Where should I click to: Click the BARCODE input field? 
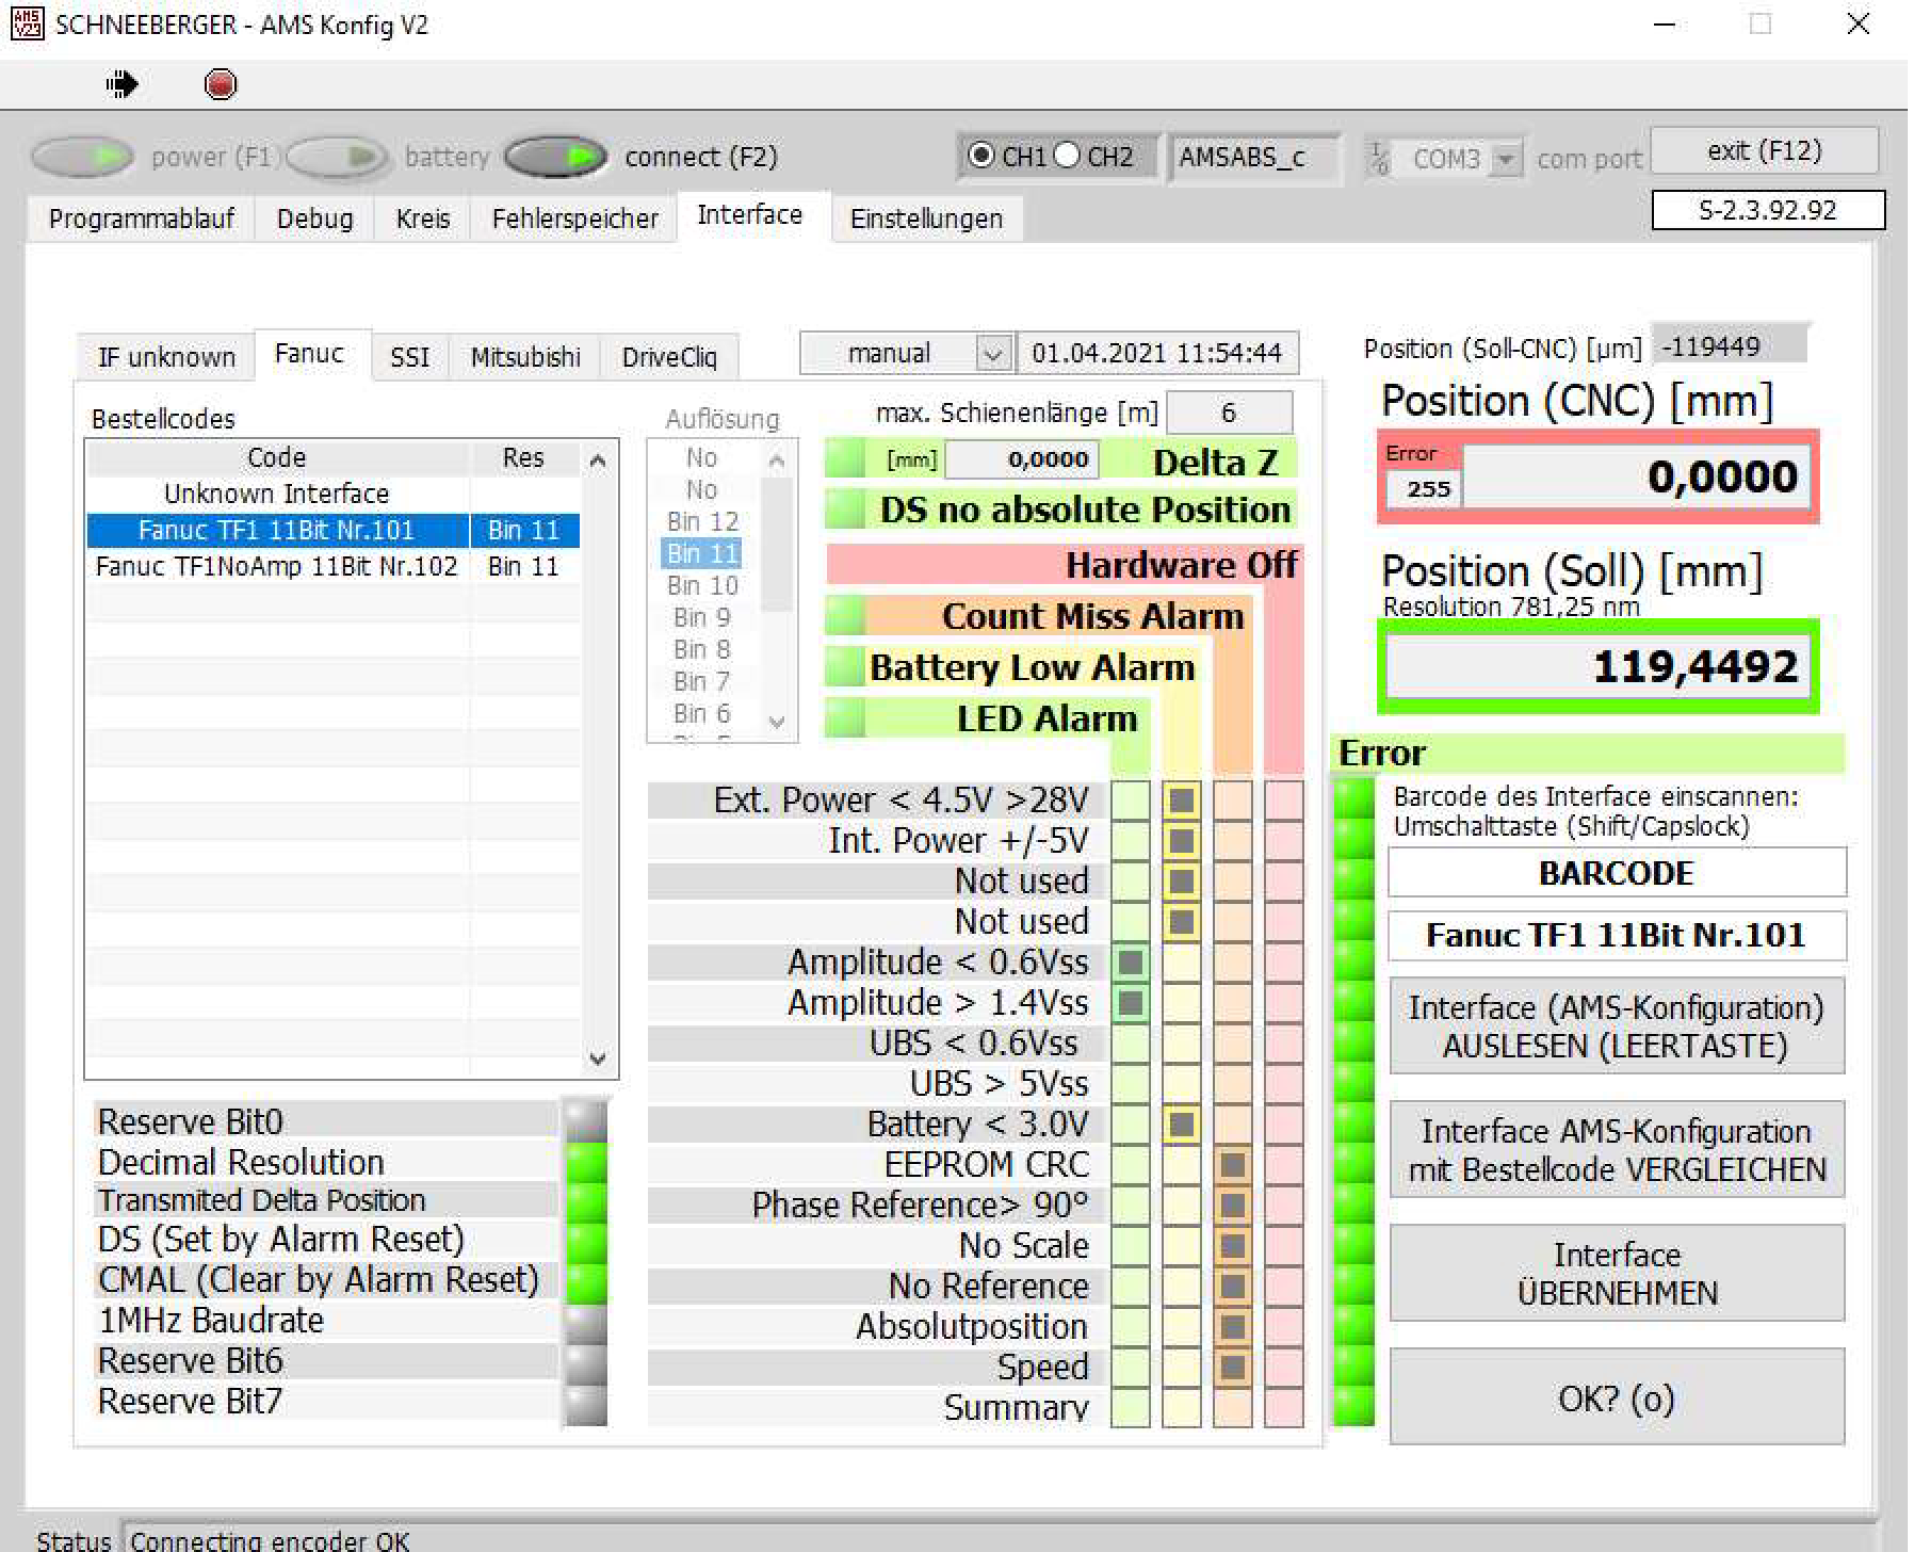pos(1615,873)
